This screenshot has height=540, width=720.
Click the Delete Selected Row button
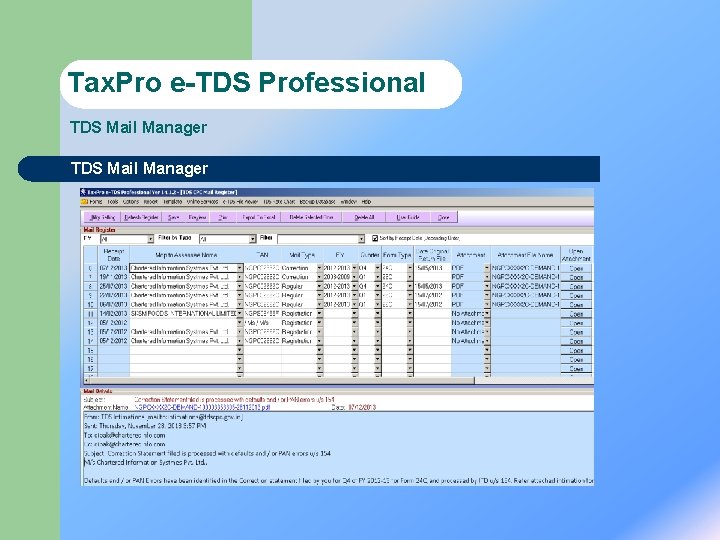pyautogui.click(x=311, y=217)
